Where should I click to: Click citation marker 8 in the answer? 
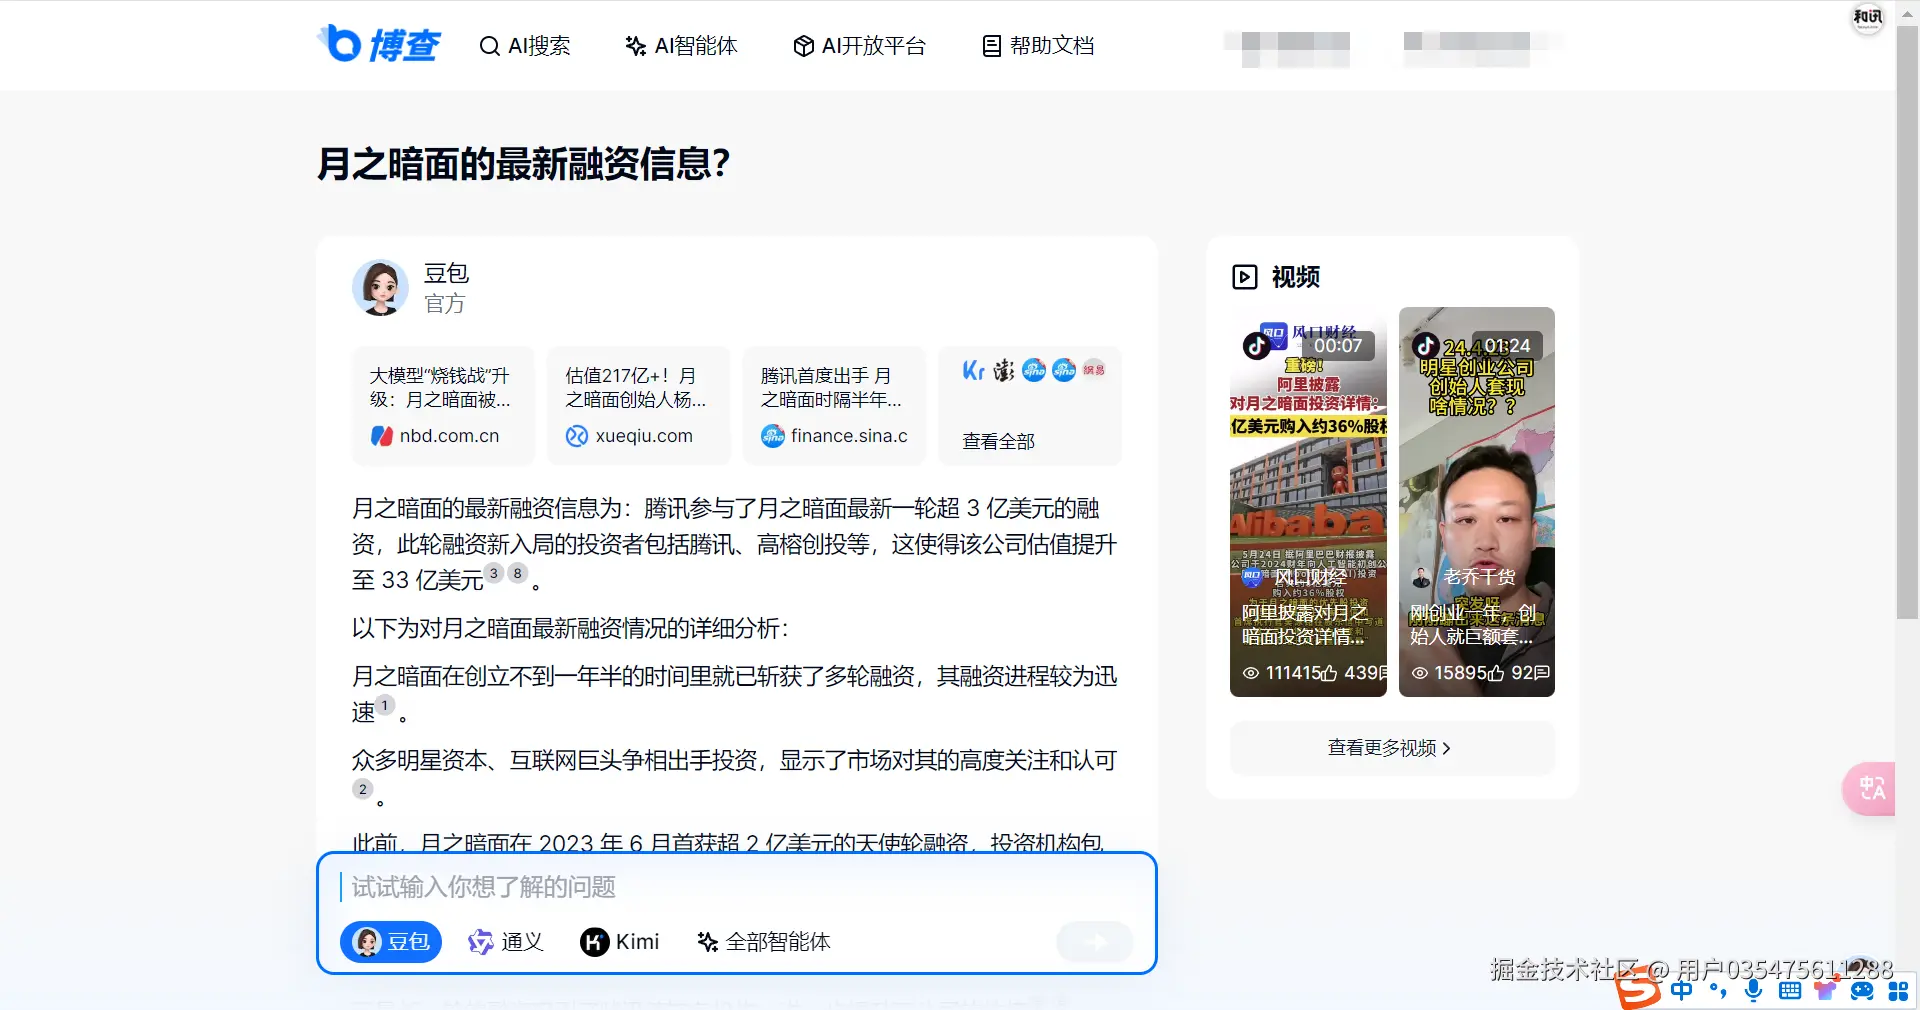point(518,573)
